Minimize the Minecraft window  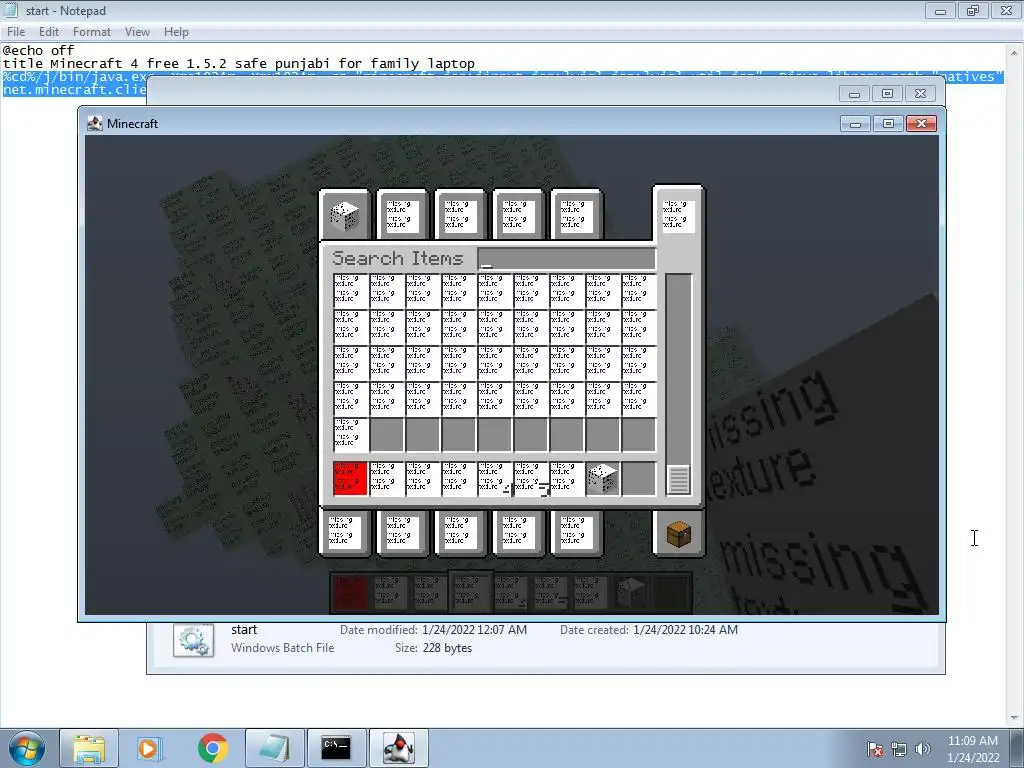856,123
